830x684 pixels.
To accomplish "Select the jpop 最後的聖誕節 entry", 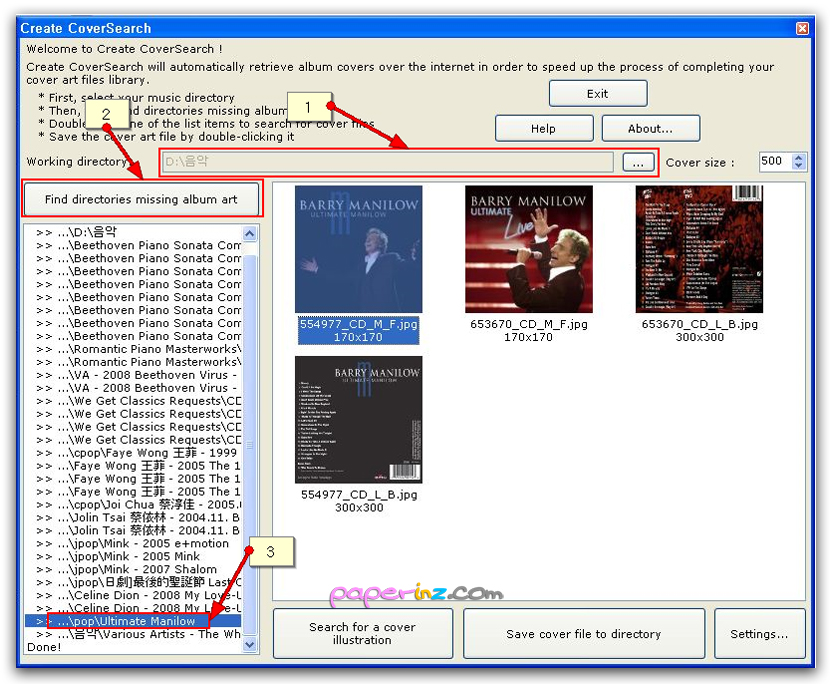I will click(x=133, y=582).
